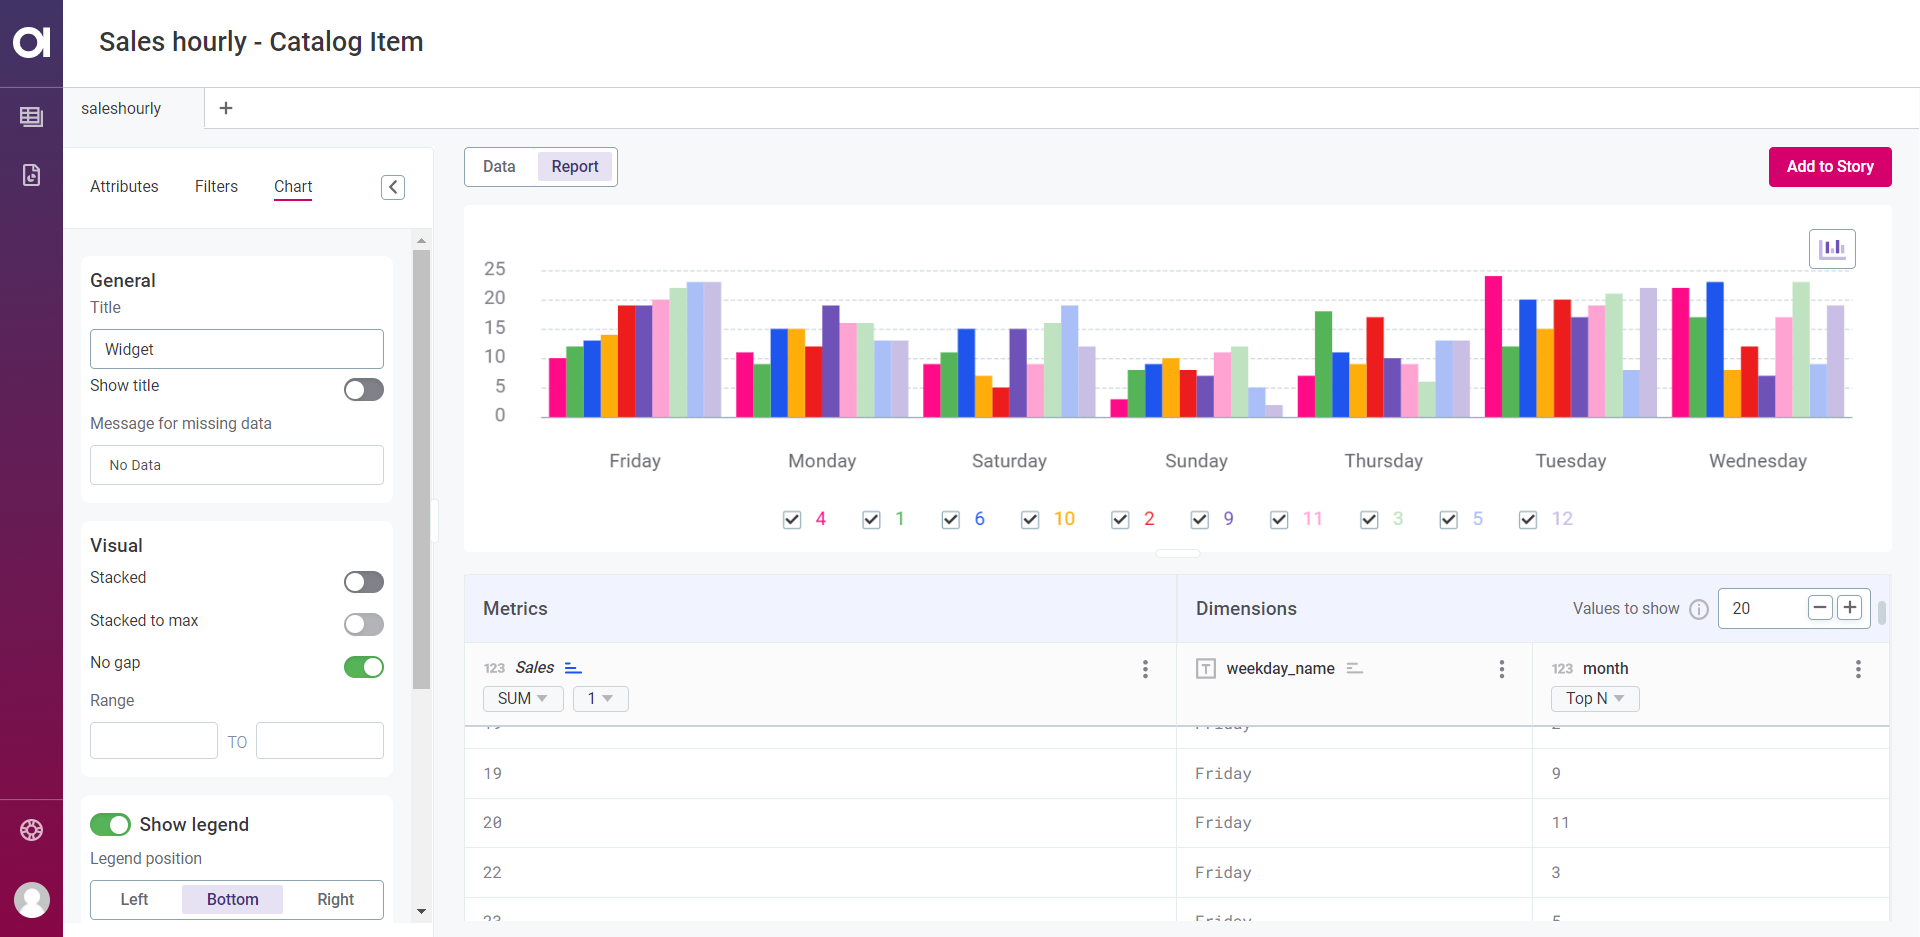1920x937 pixels.
Task: Click the Add to Story button
Action: pos(1830,167)
